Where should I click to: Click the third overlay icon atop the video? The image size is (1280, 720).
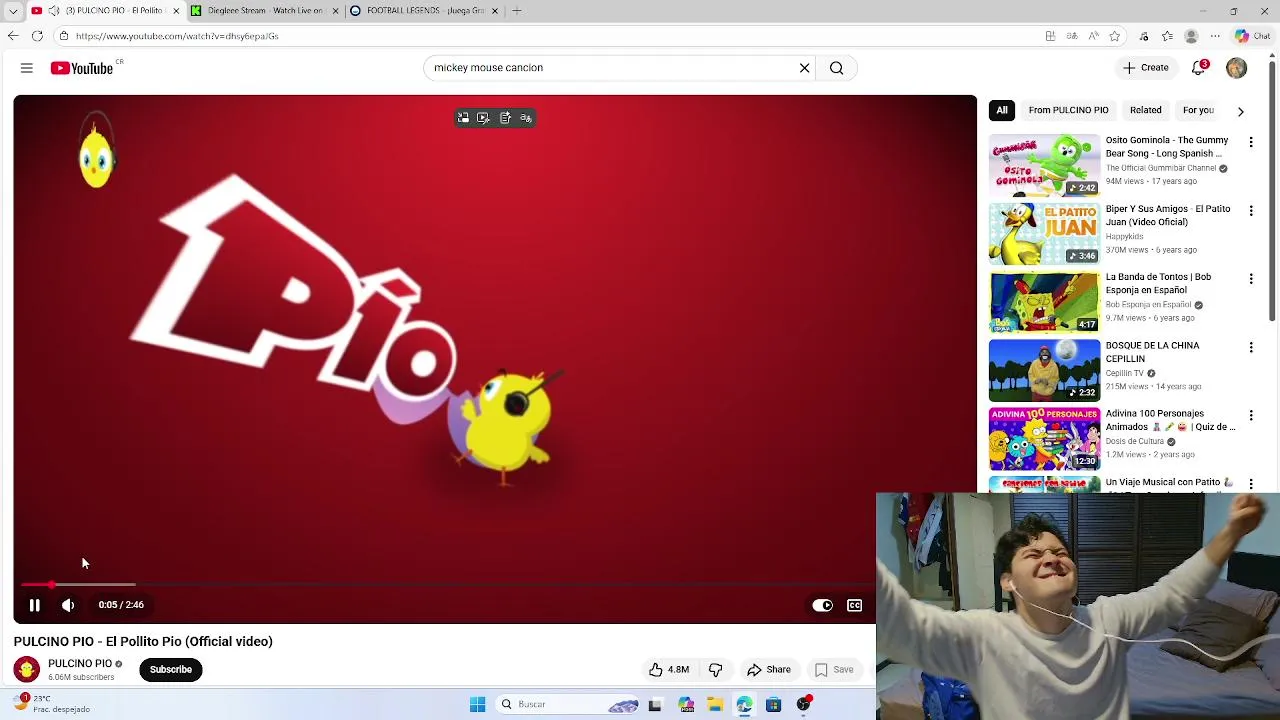coord(505,118)
